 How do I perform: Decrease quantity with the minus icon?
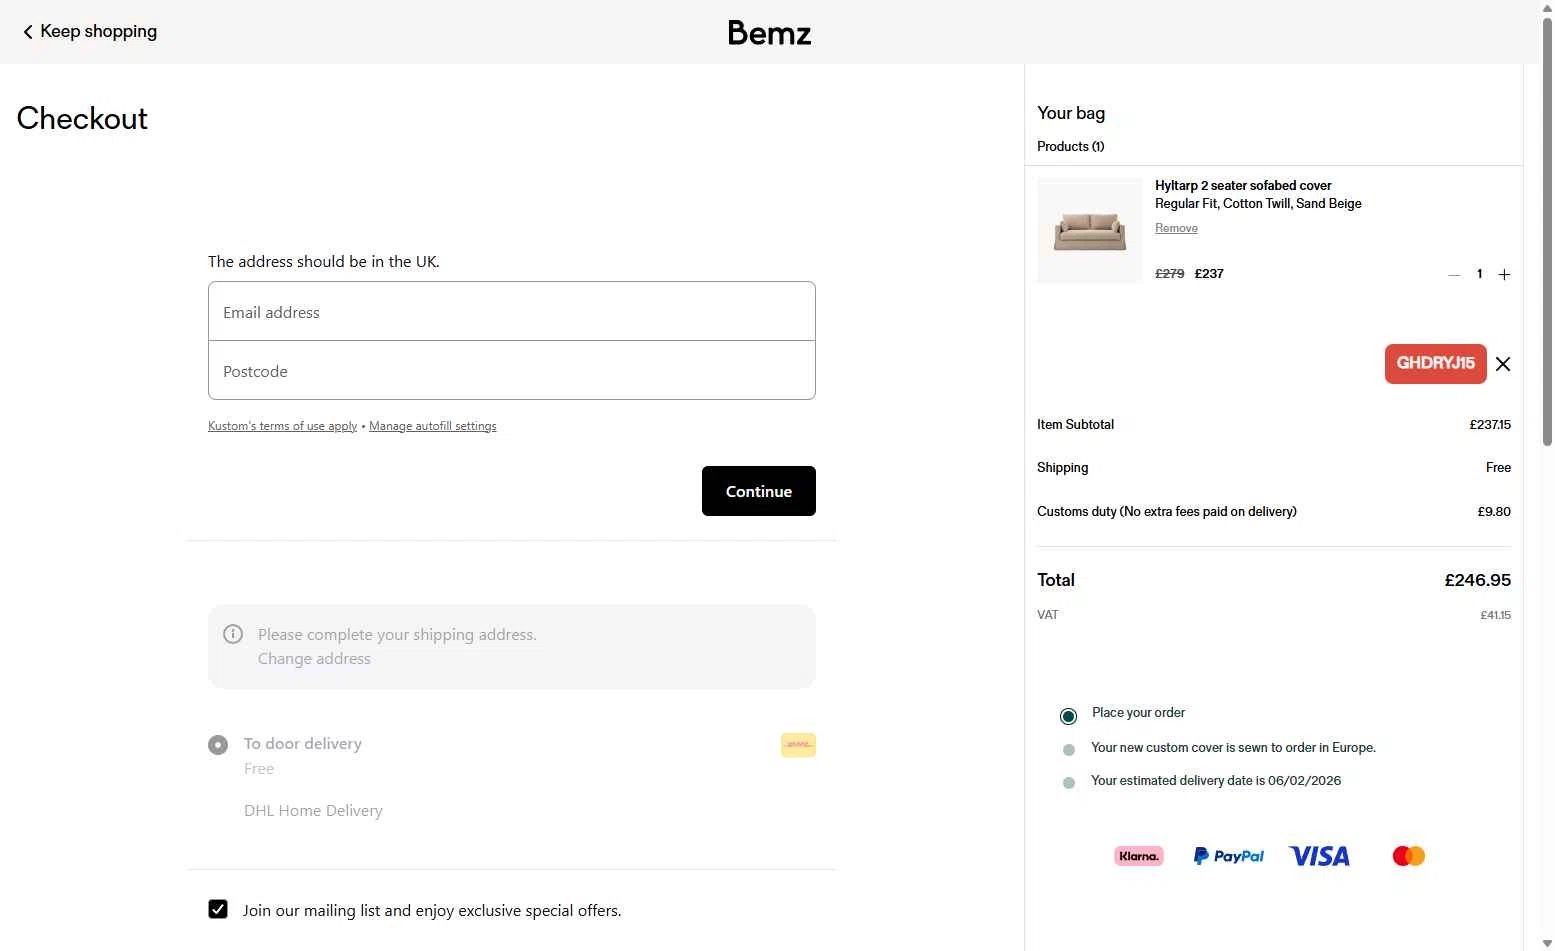pos(1454,275)
